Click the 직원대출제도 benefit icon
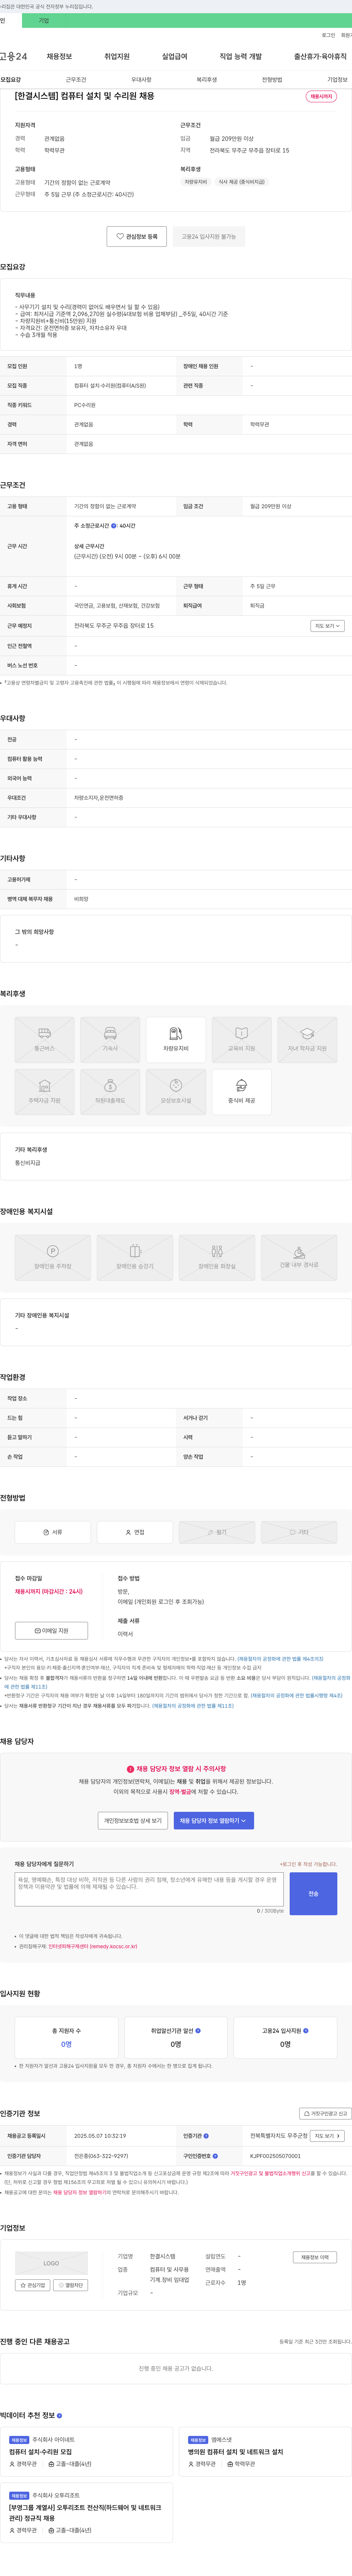The height and width of the screenshot is (2576, 352). (x=110, y=1092)
